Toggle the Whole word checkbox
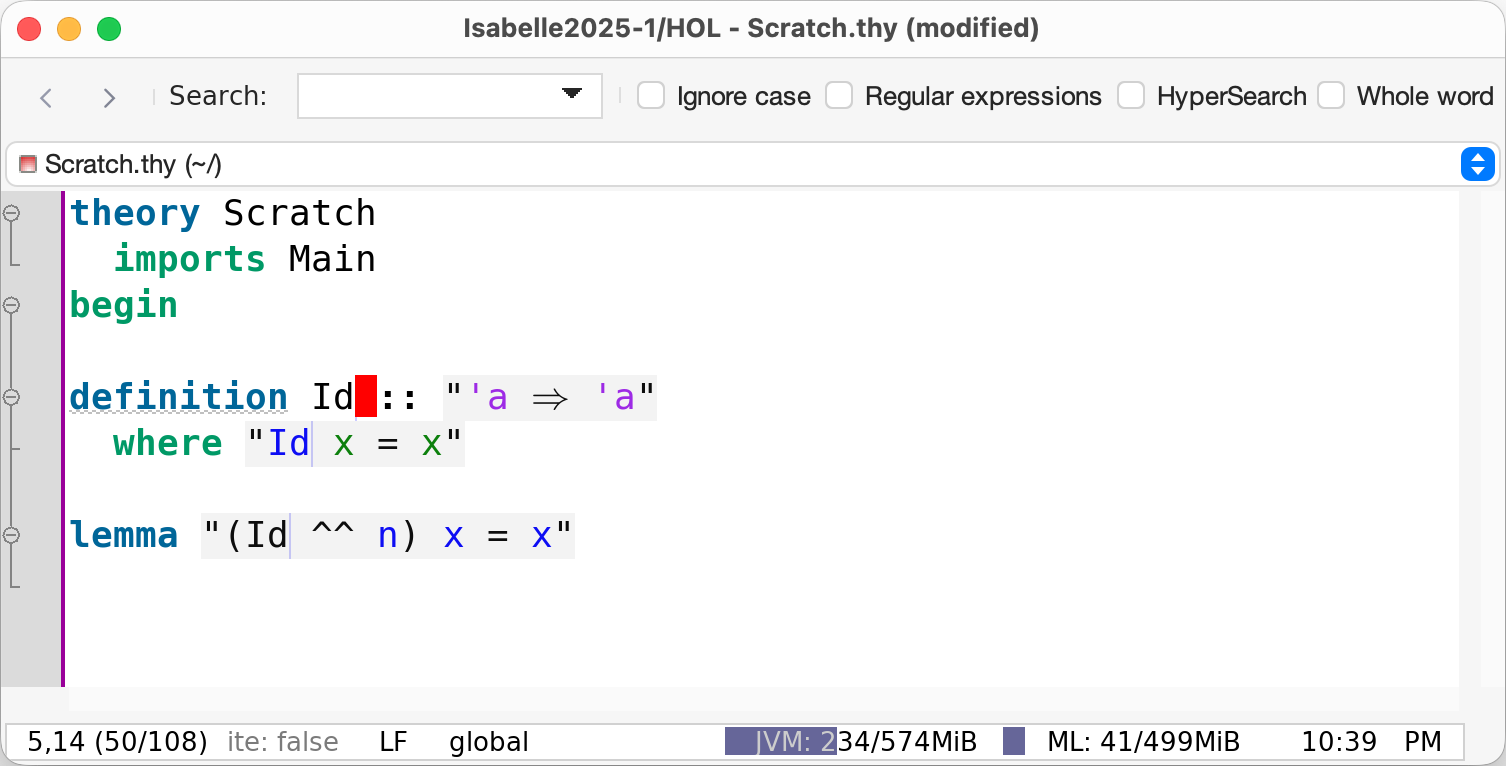This screenshot has height=766, width=1506. 1331,96
